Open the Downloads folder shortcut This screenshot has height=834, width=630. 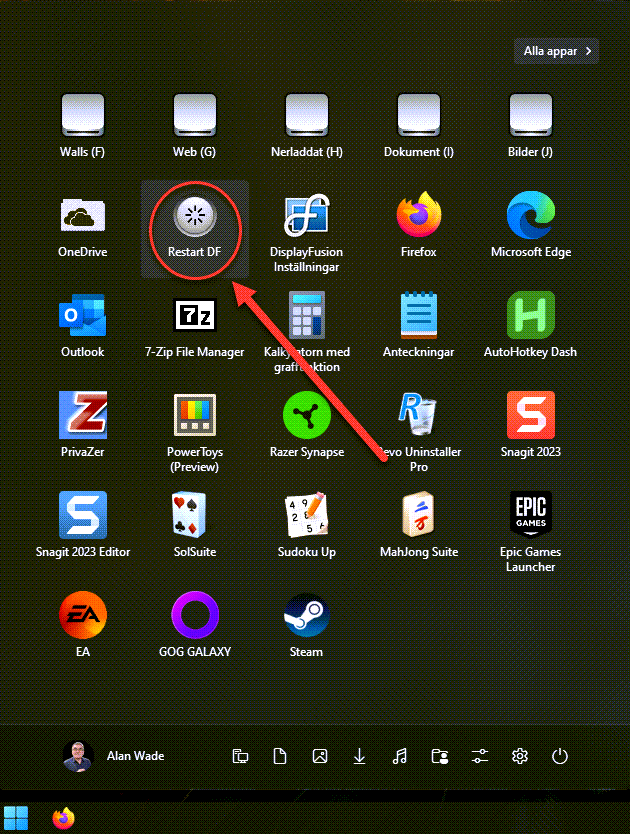coord(359,756)
